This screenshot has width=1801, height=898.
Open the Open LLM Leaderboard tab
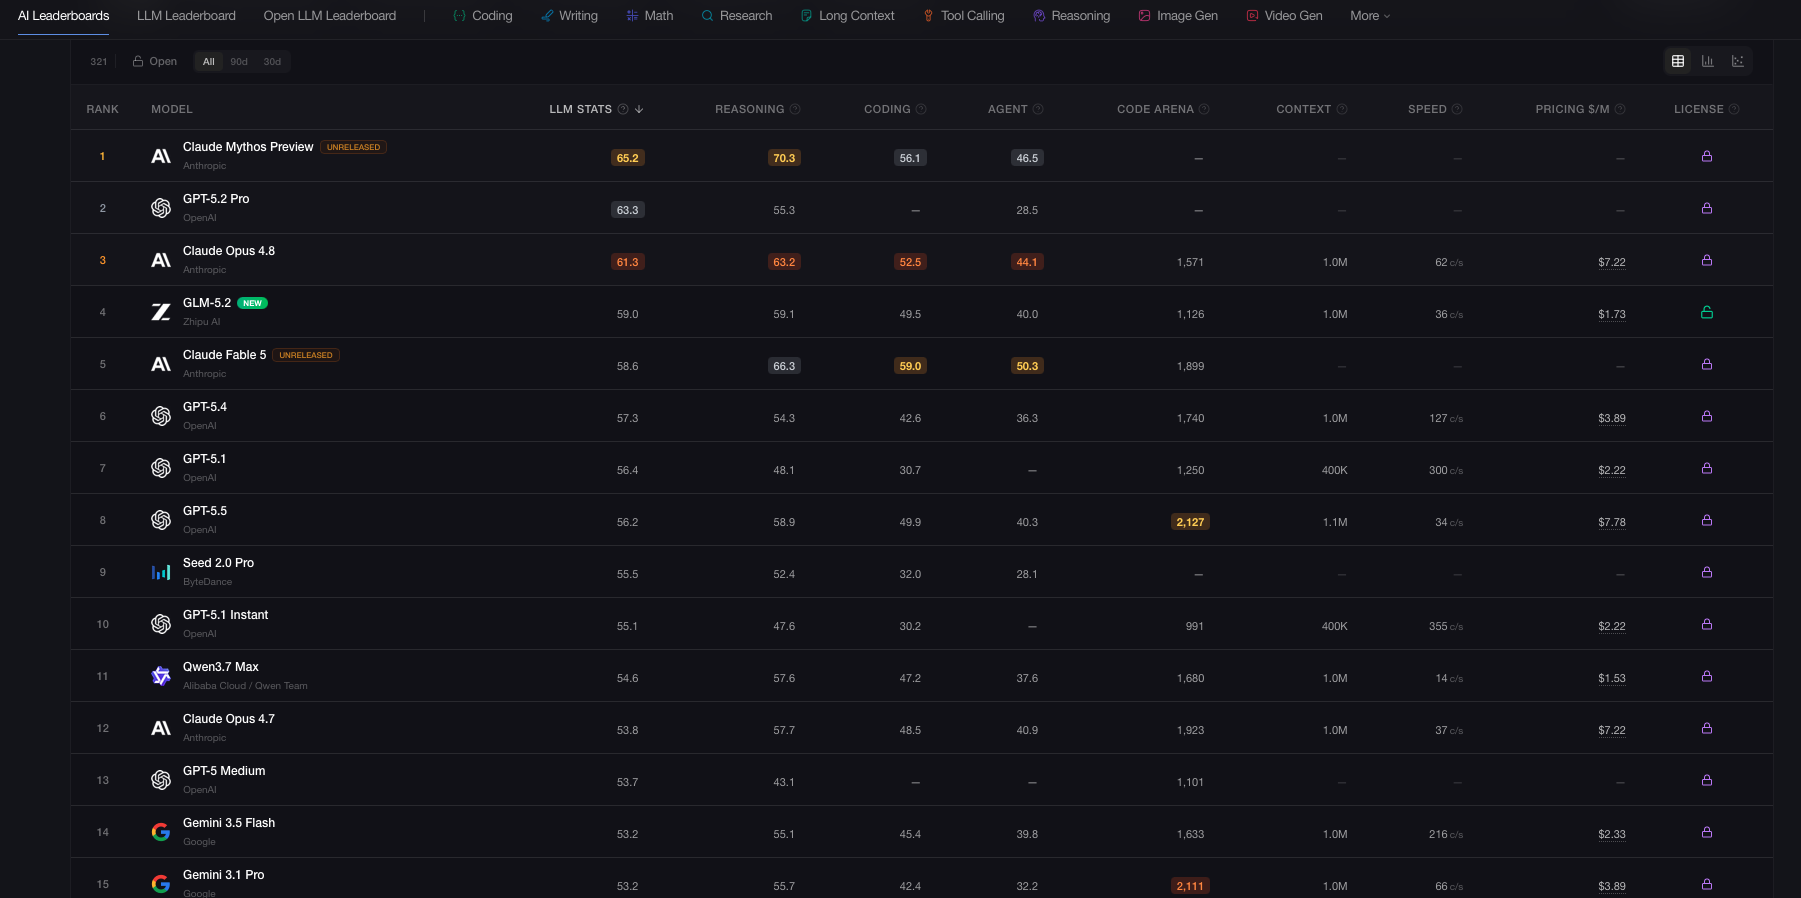[x=330, y=16]
